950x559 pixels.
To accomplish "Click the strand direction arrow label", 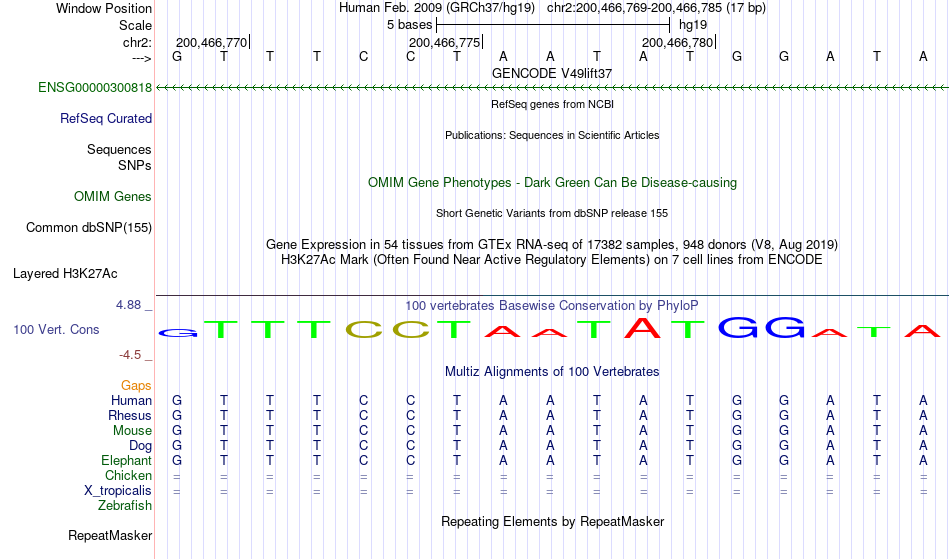I will pyautogui.click(x=141, y=58).
